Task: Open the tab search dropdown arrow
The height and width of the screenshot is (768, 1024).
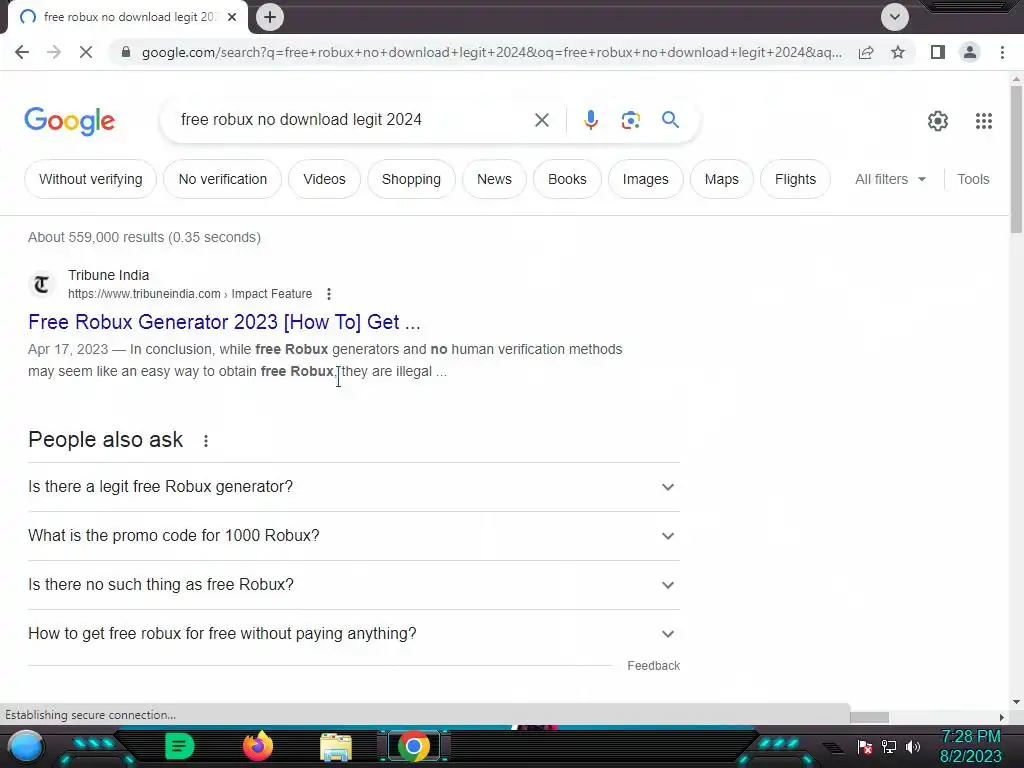Action: [x=895, y=17]
